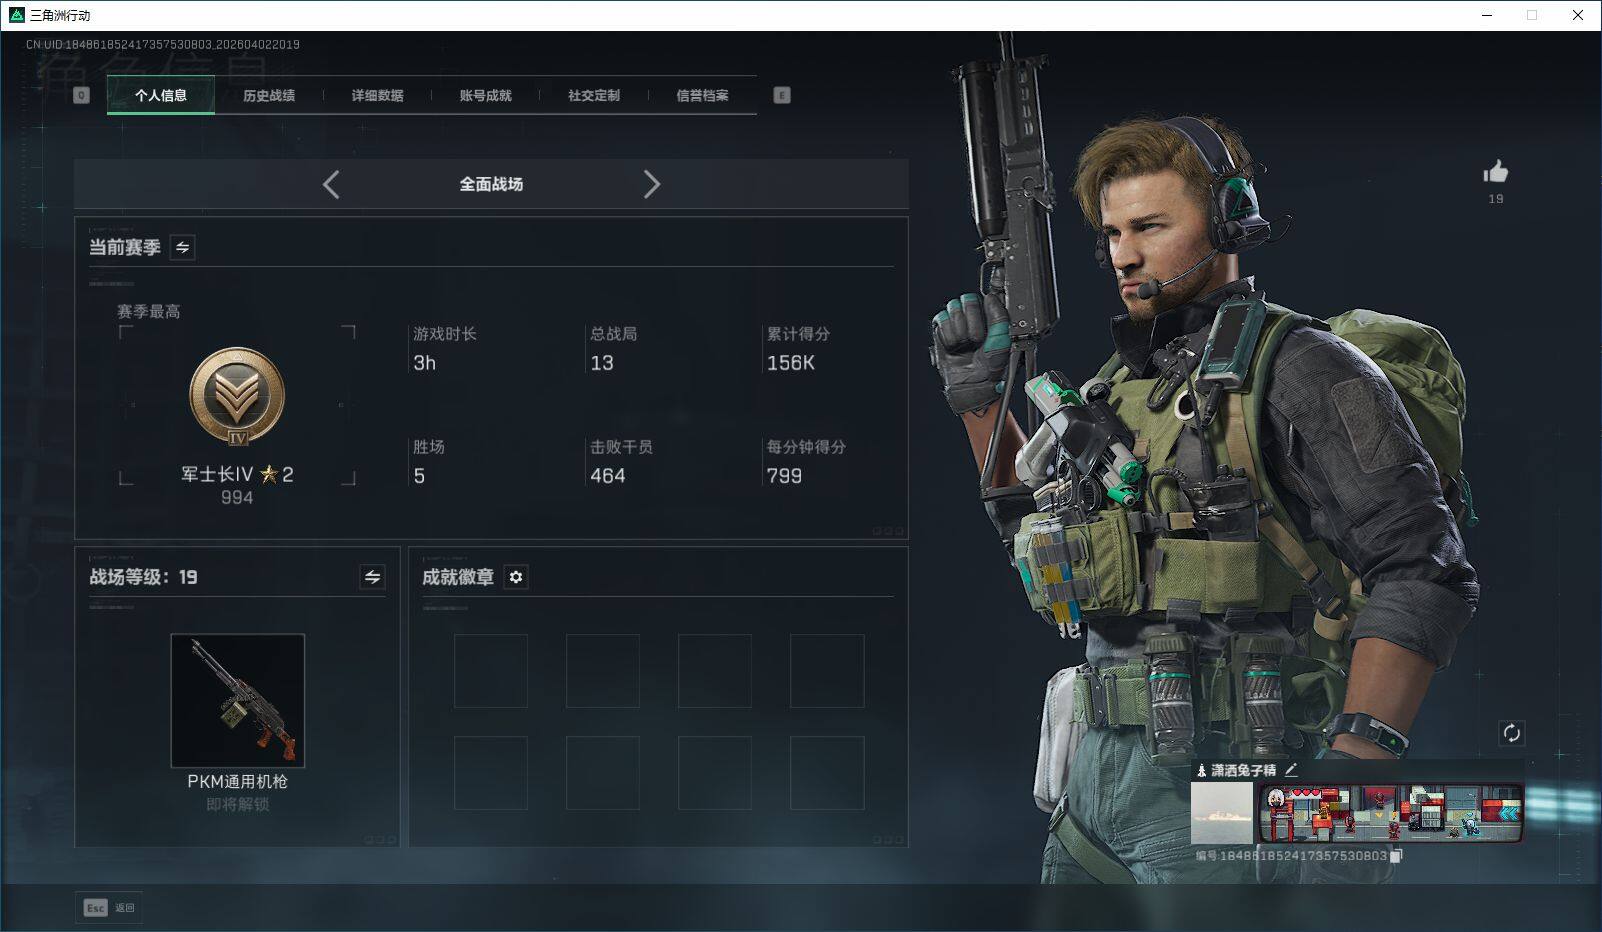Click the E key next-tab icon
The image size is (1602, 932).
(x=782, y=95)
